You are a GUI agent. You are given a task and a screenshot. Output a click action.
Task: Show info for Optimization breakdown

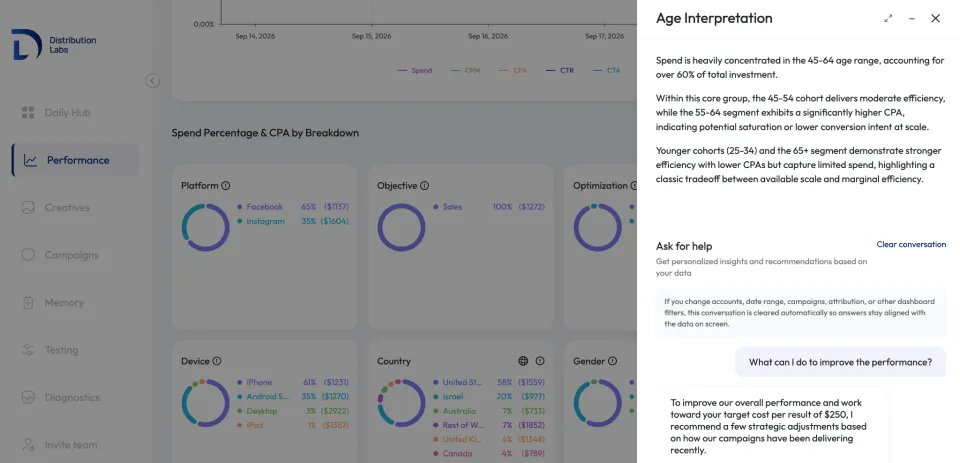click(634, 186)
